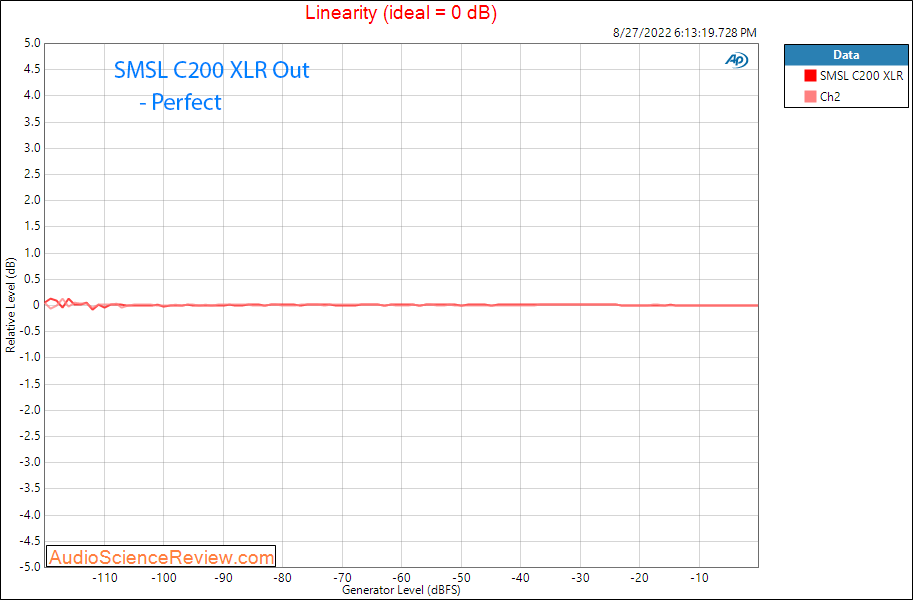The width and height of the screenshot is (913, 600).
Task: Select the SMSL C200 XLR legend entry text
Action: click(861, 76)
